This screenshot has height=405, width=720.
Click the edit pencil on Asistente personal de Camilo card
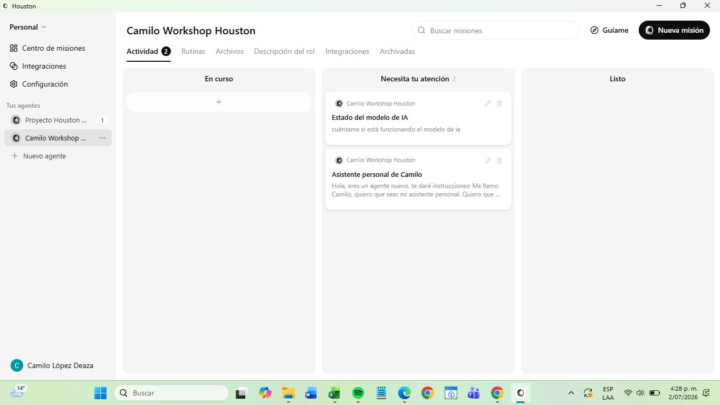pyautogui.click(x=488, y=161)
